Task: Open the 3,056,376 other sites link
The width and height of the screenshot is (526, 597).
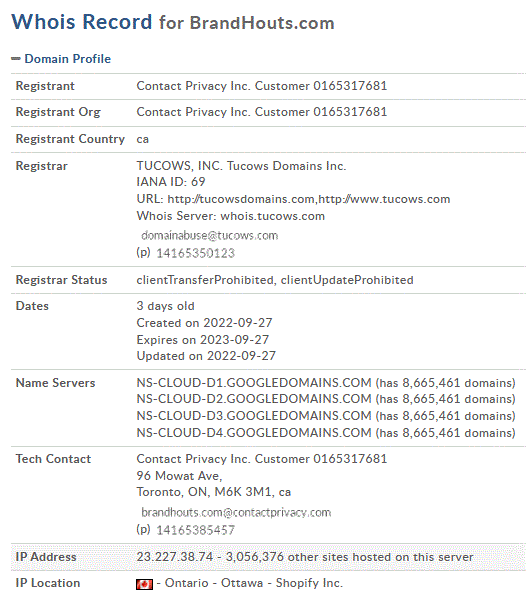Action: pos(349,557)
